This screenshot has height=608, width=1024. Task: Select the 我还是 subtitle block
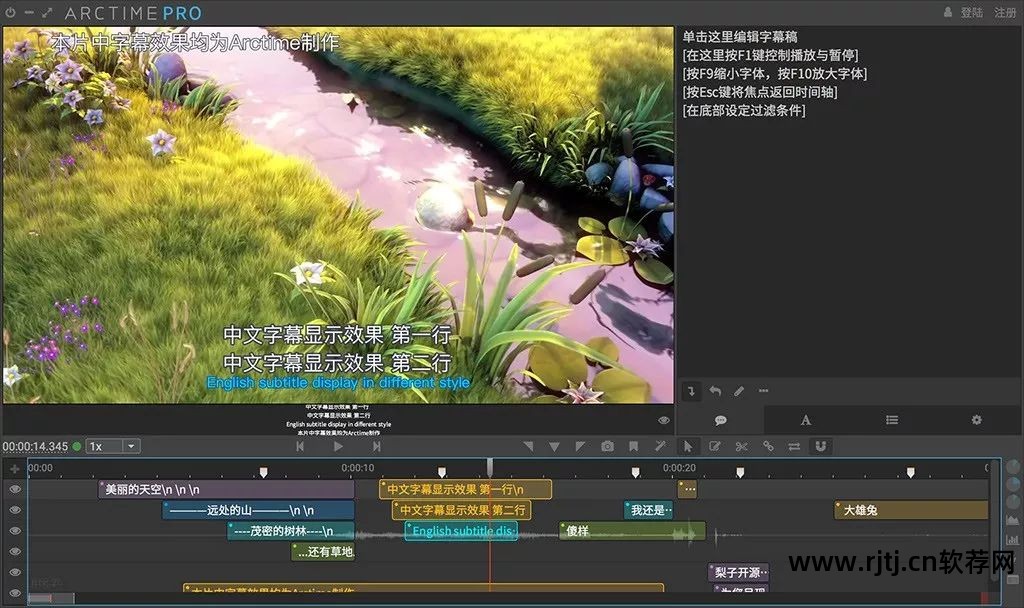tap(649, 510)
